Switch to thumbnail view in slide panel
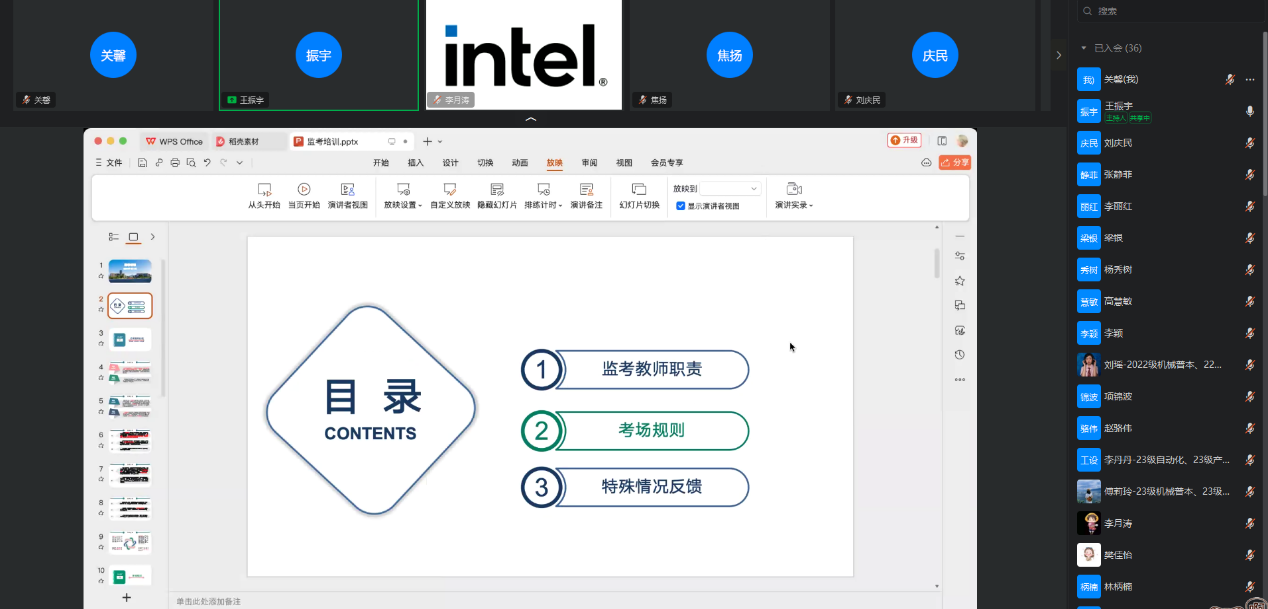The image size is (1268, 609). coord(133,237)
